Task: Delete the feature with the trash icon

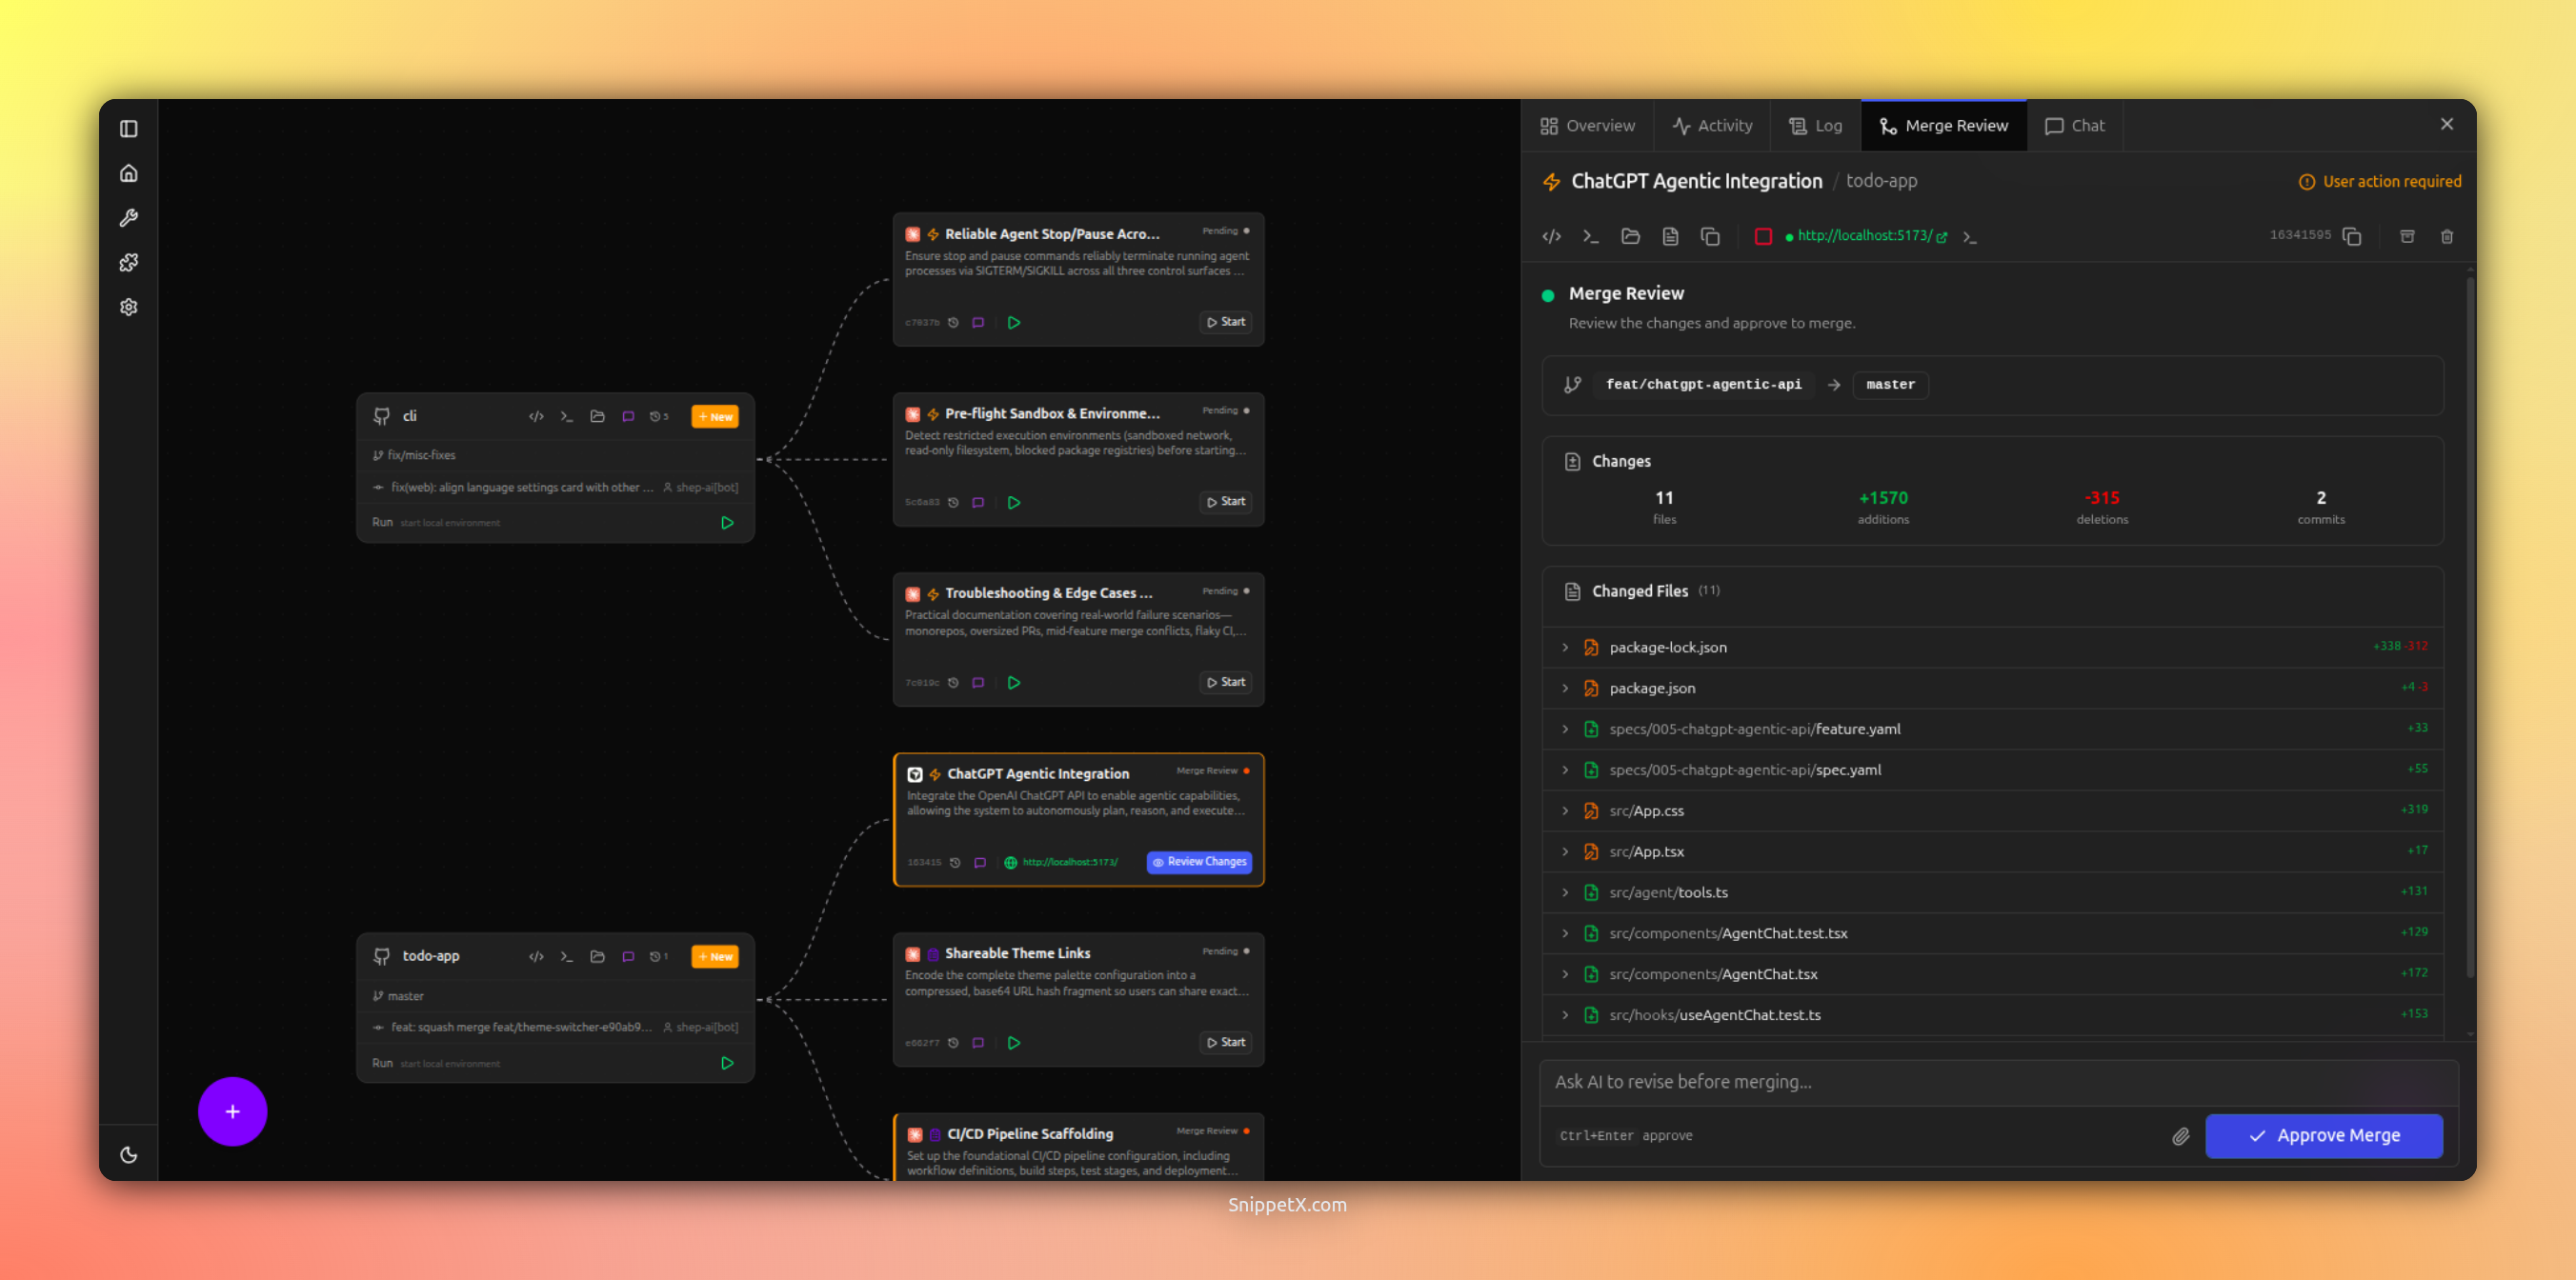Action: (2446, 236)
